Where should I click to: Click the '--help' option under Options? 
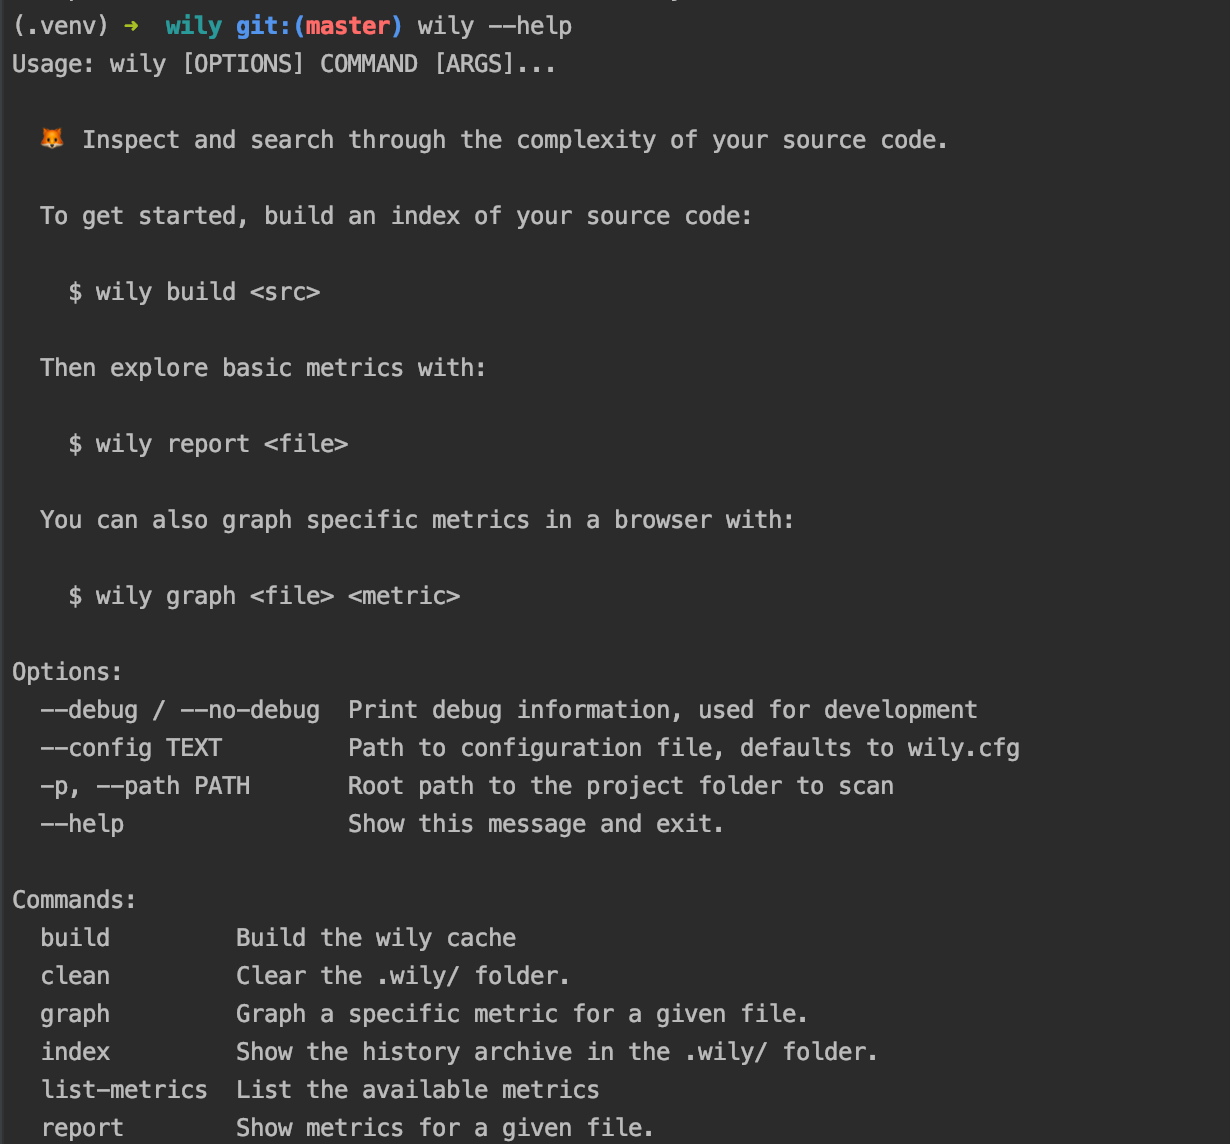(82, 824)
